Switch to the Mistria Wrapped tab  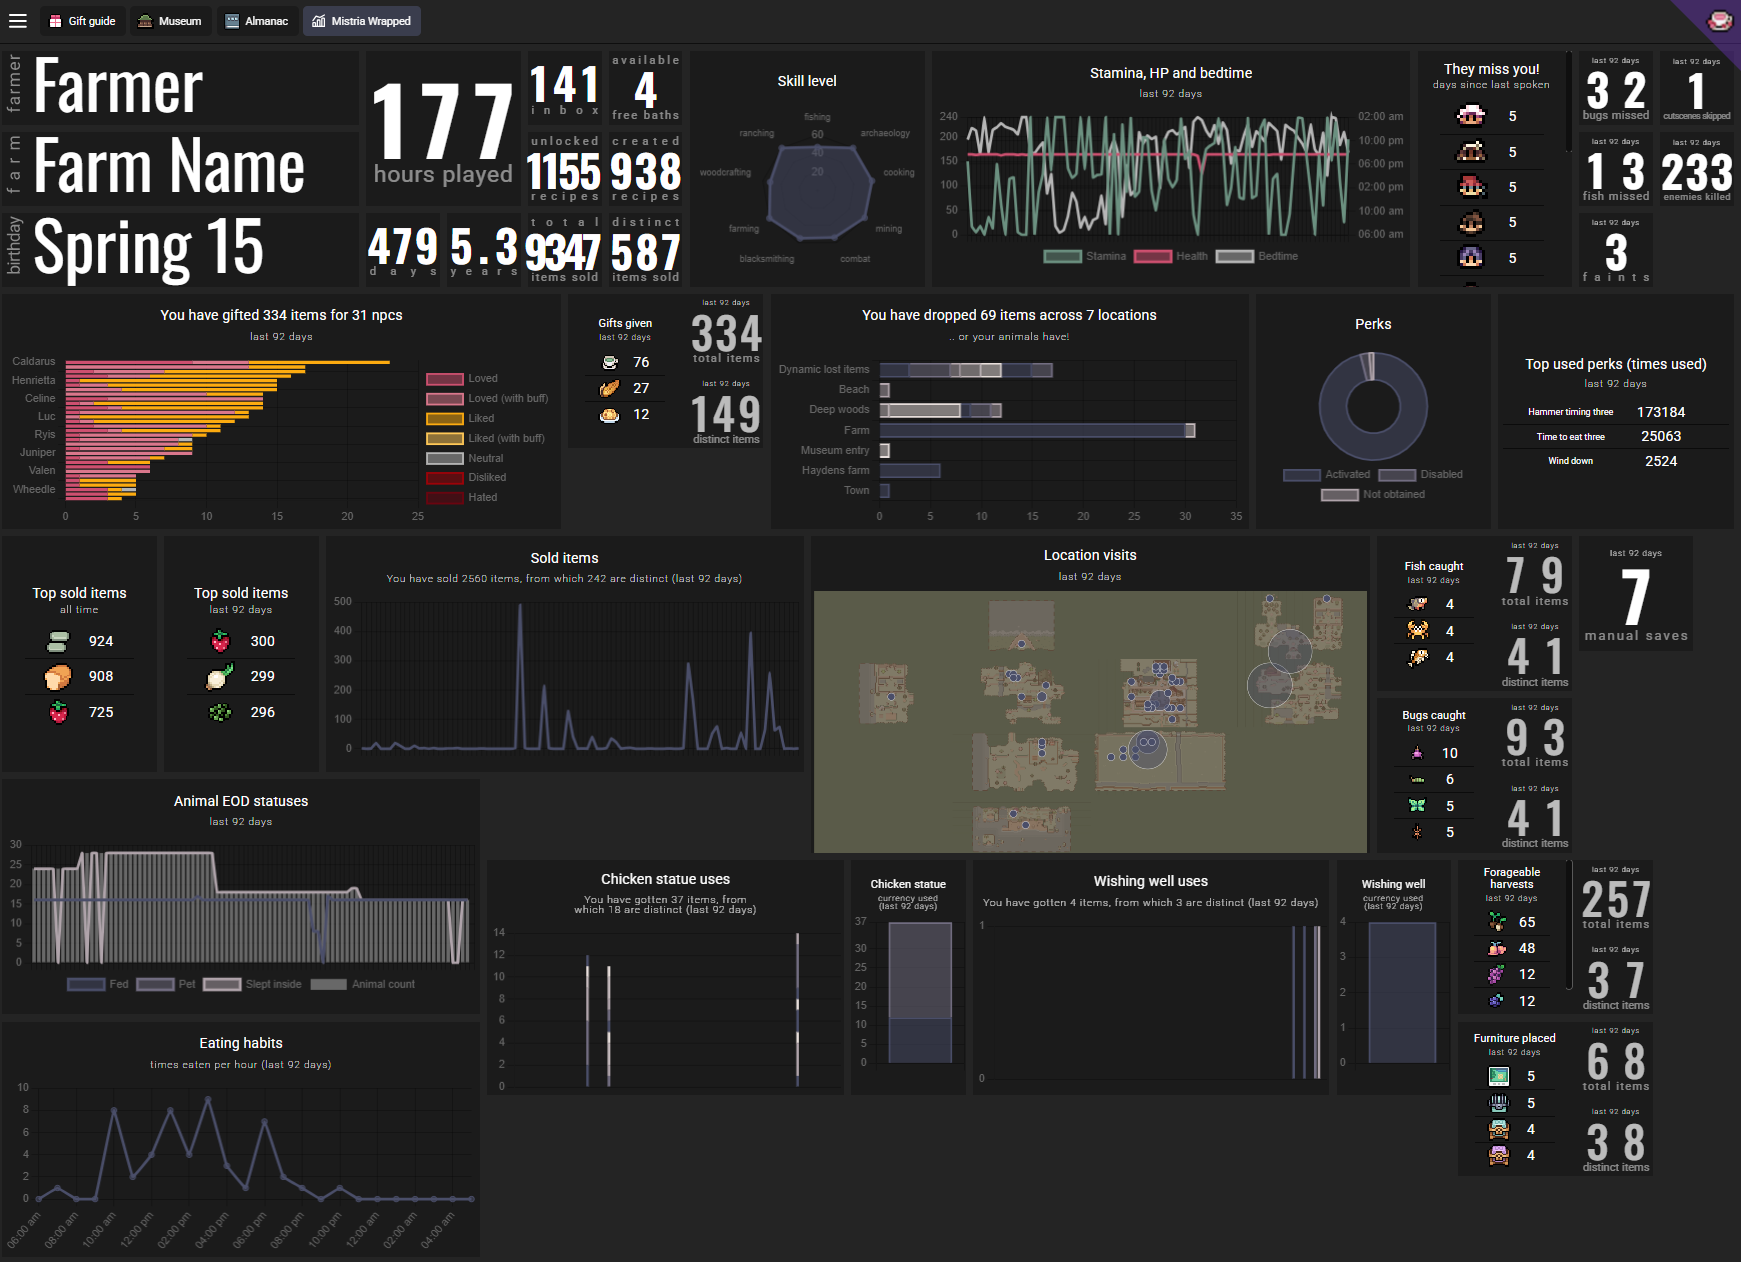361,21
